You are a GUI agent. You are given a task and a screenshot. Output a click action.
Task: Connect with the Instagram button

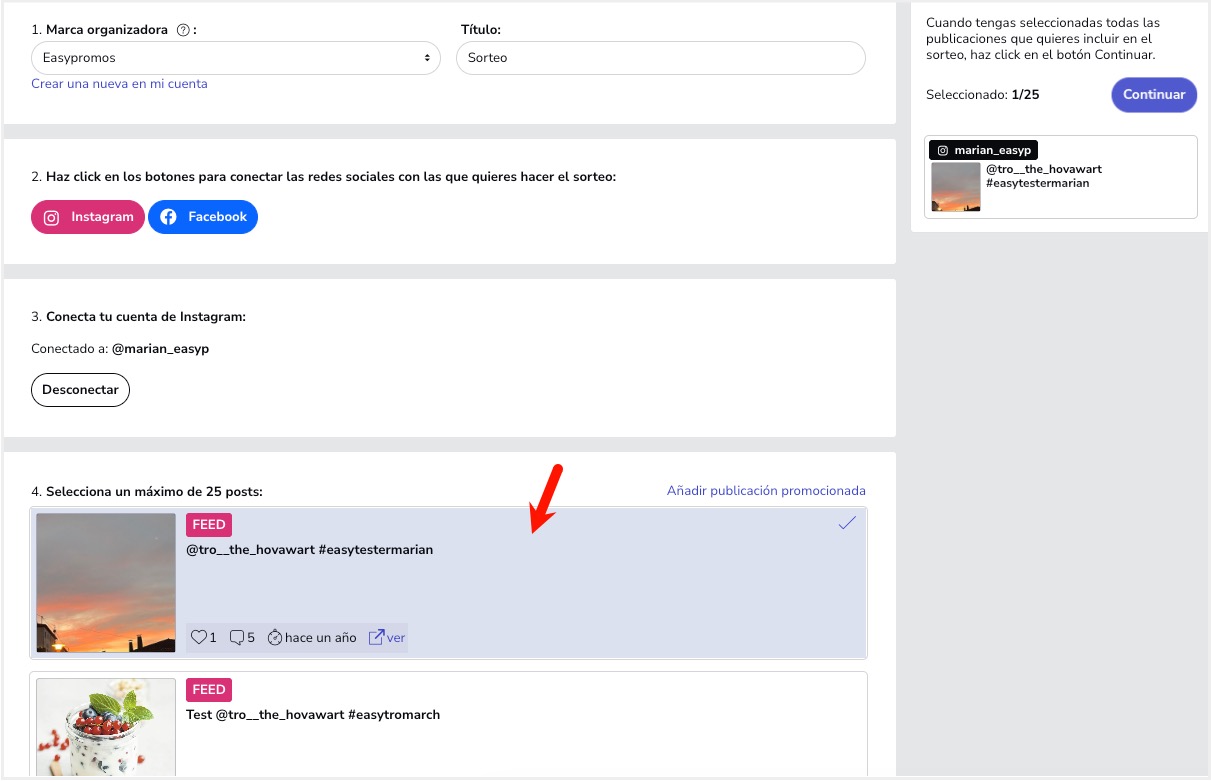coord(88,217)
